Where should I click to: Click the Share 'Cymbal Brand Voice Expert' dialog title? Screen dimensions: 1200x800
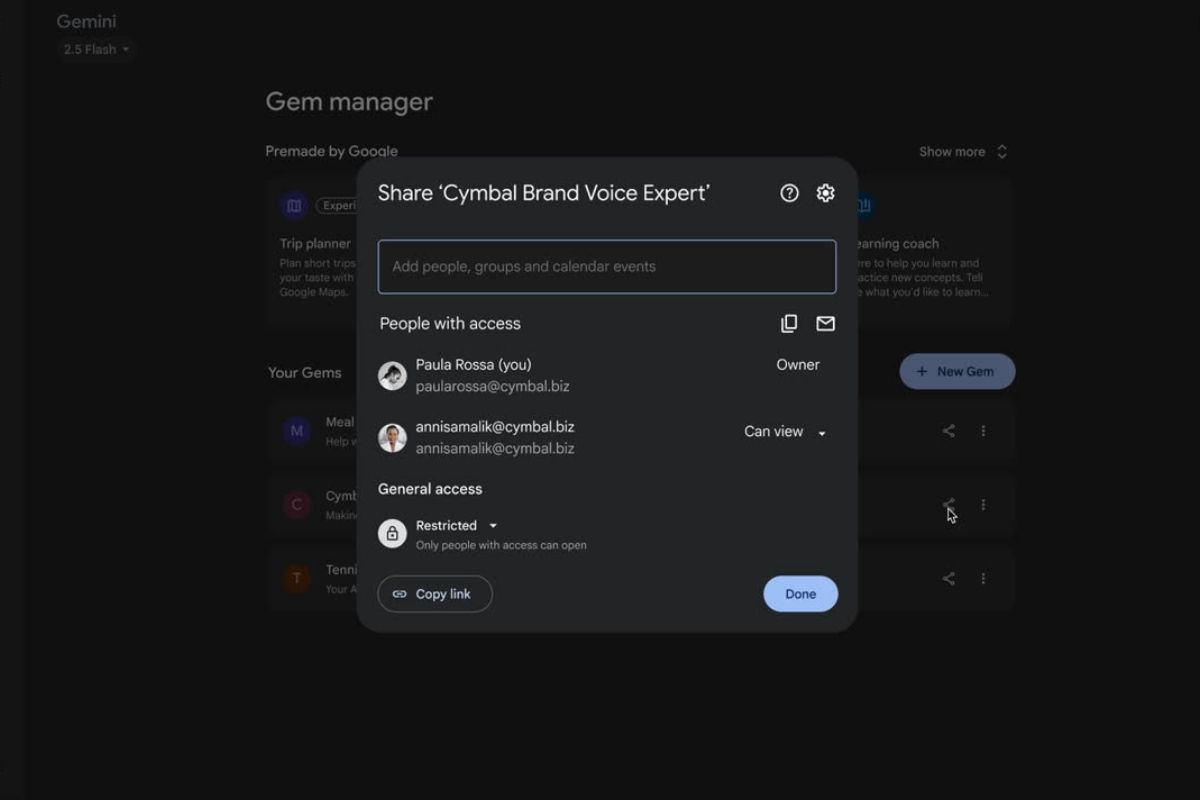[544, 193]
